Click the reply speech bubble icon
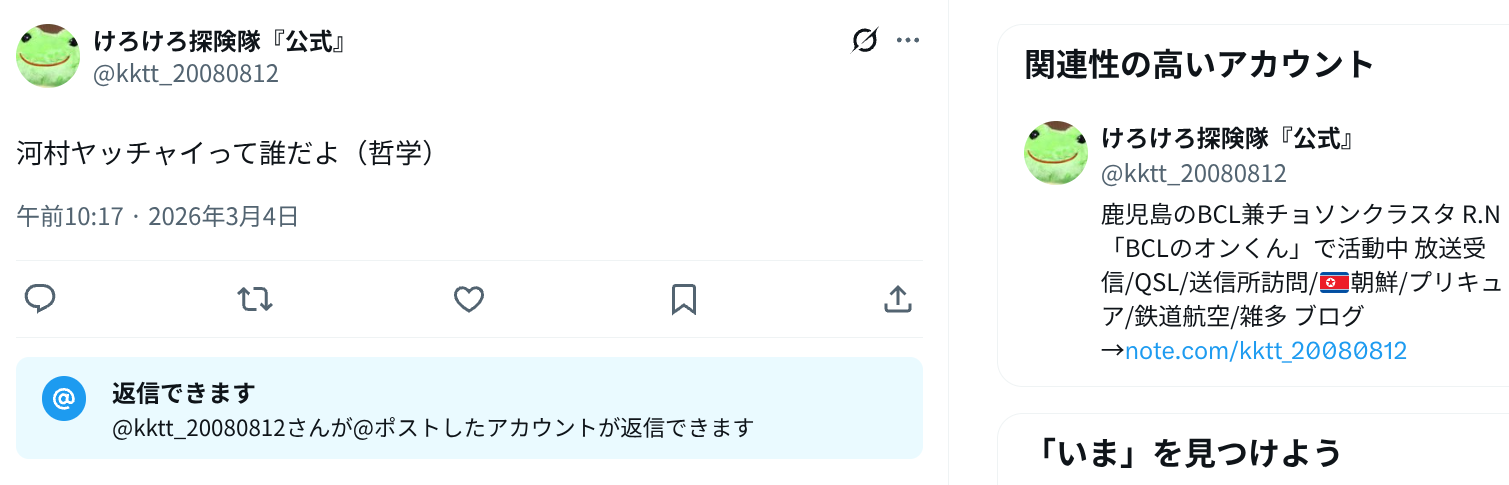Viewport: 1509px width, 485px height. coord(40,299)
